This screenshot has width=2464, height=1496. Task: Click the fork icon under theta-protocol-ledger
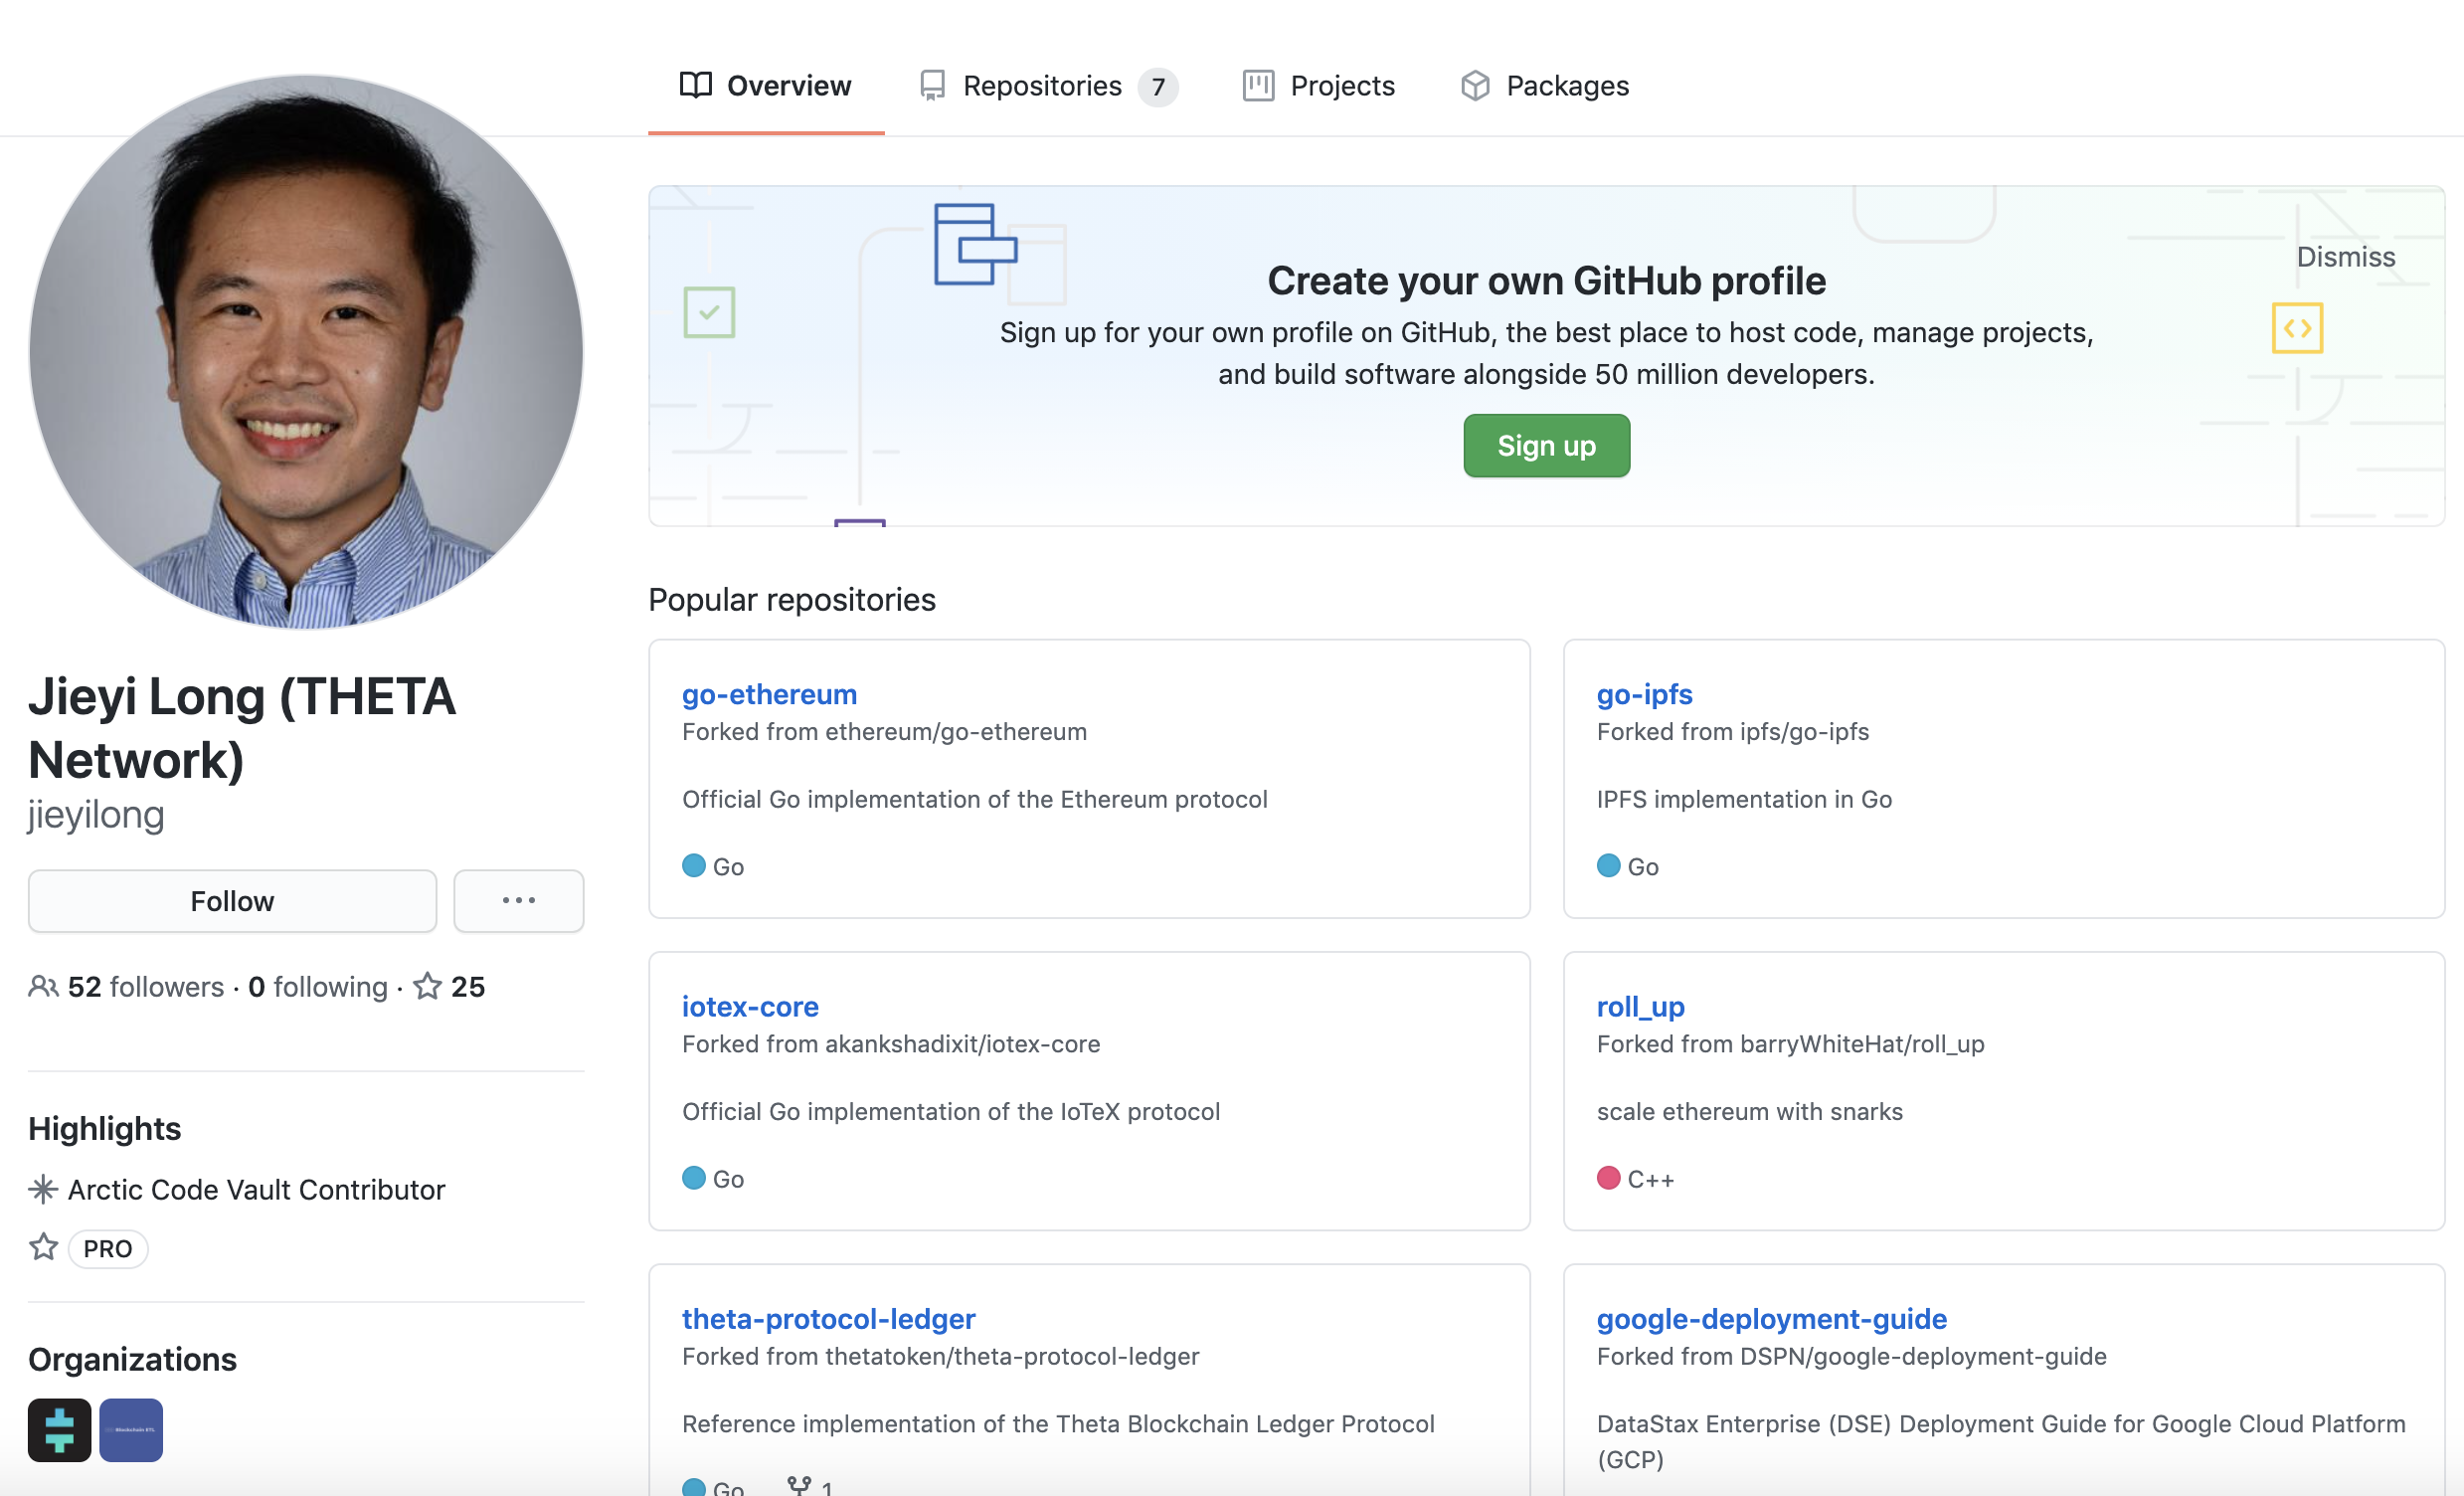click(799, 1485)
